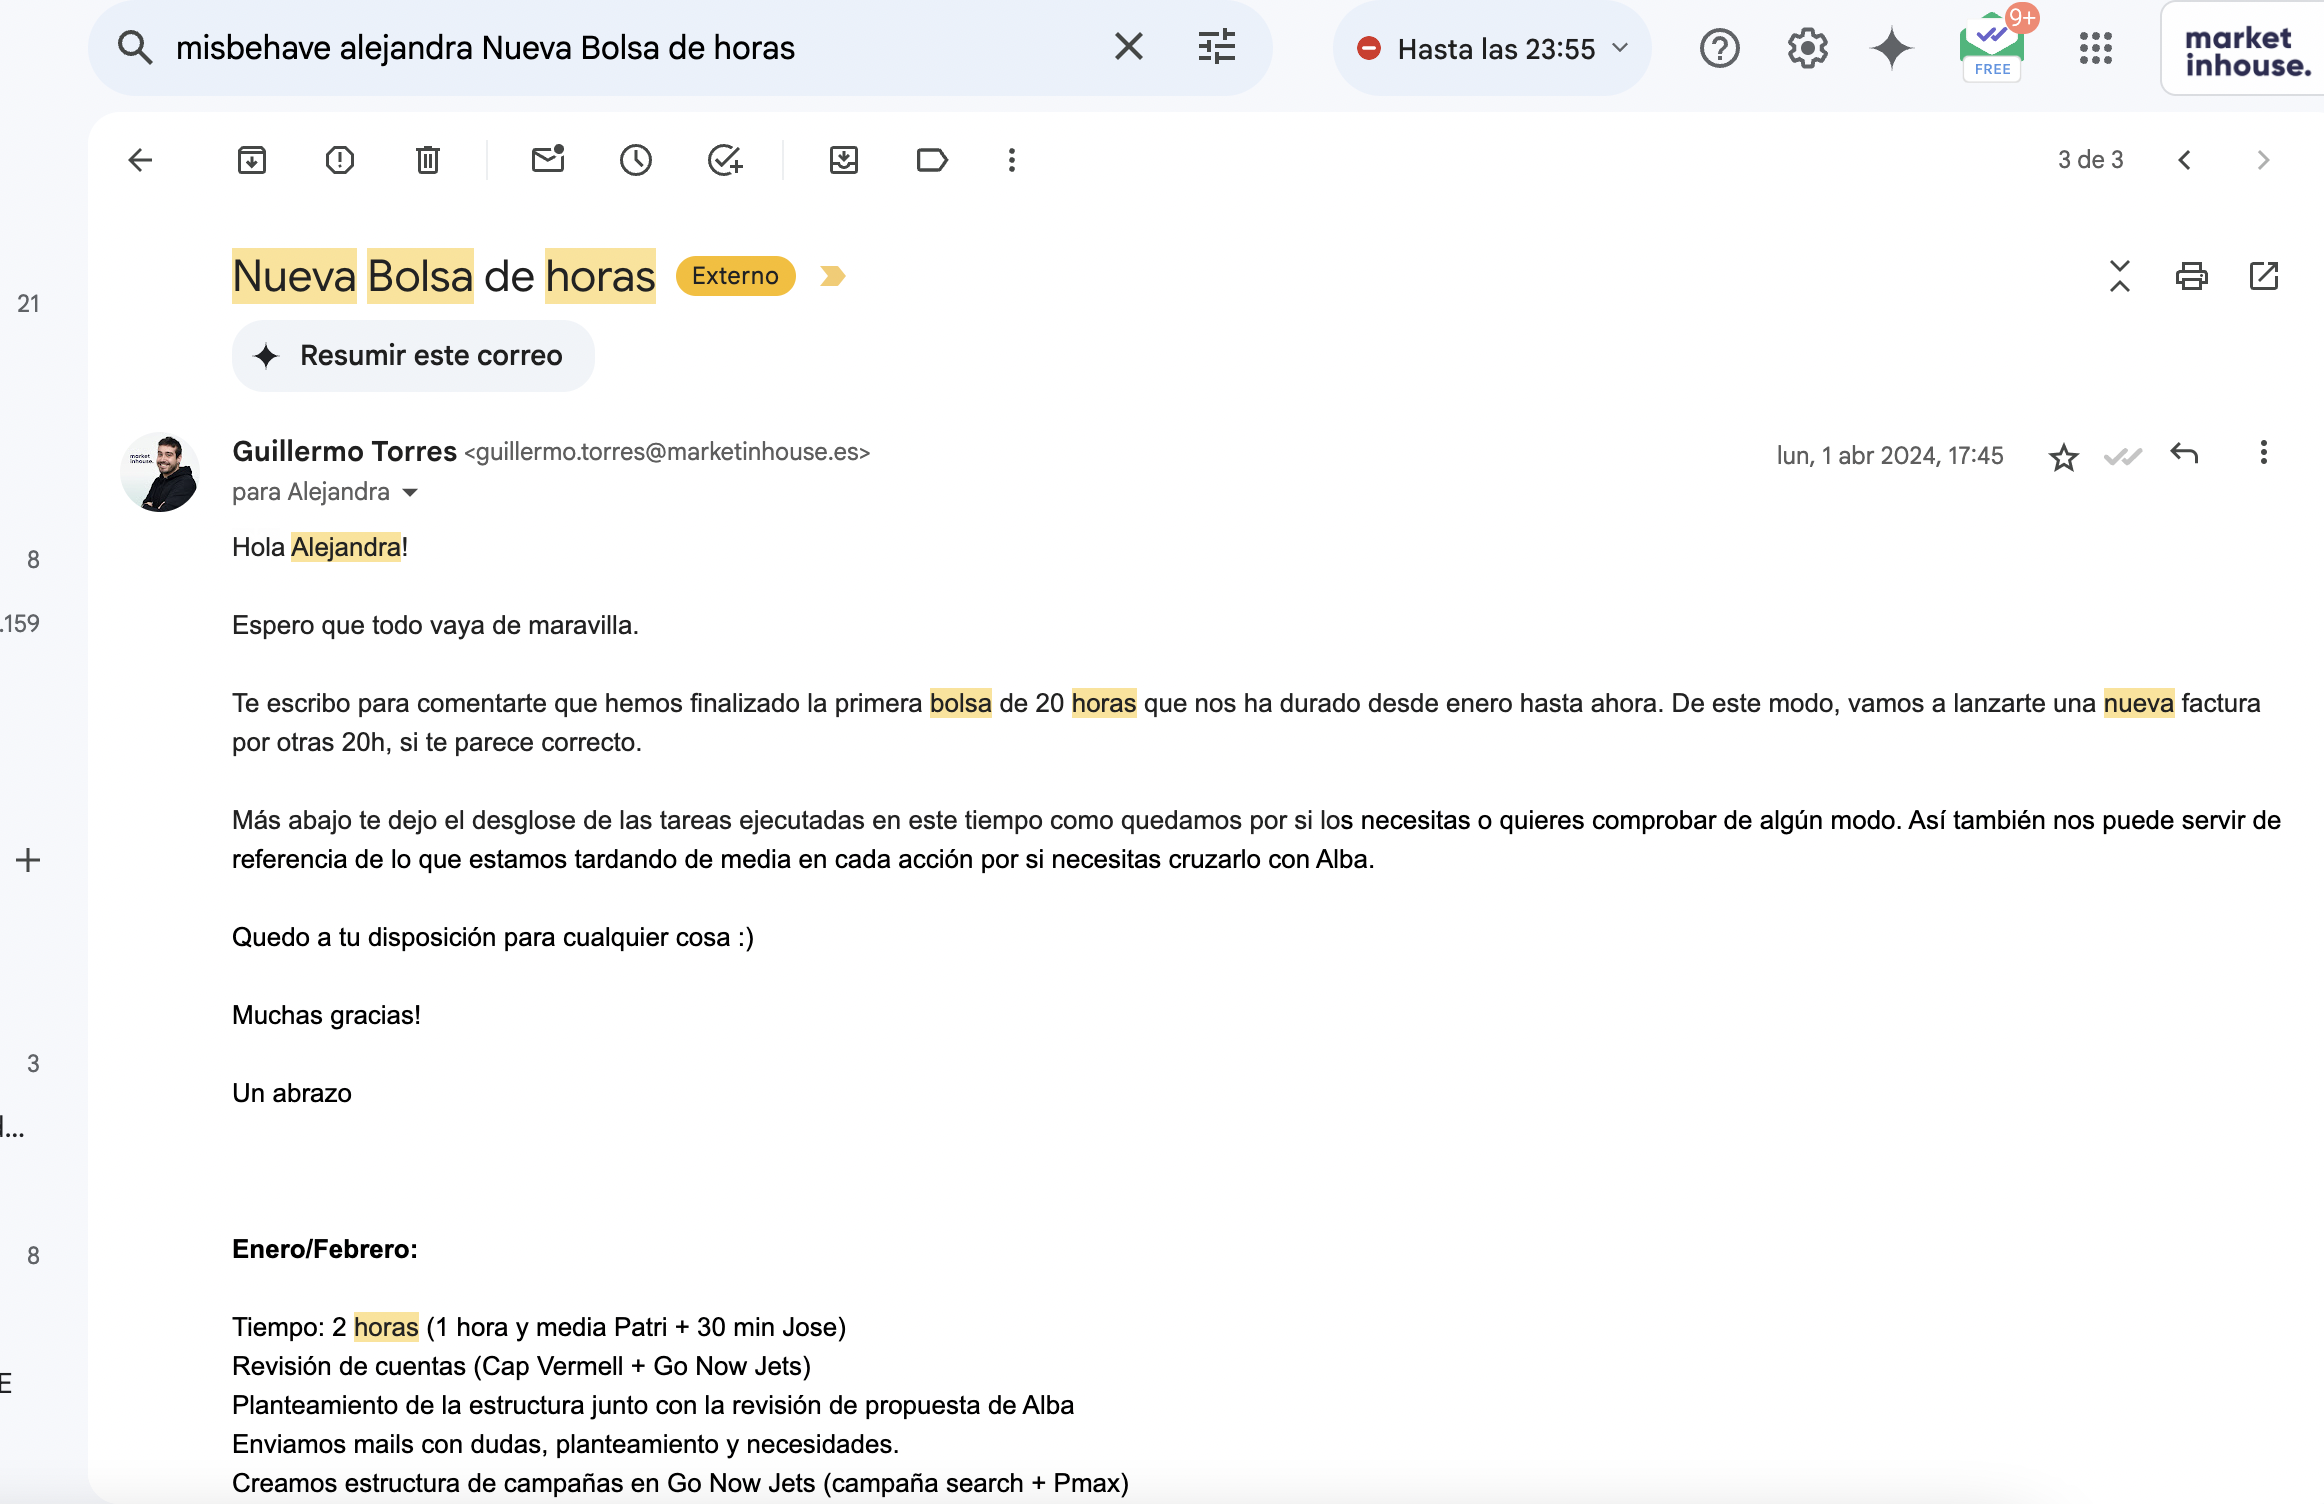Open the toolbar three-dot menu
The width and height of the screenshot is (2324, 1504).
tap(1012, 160)
